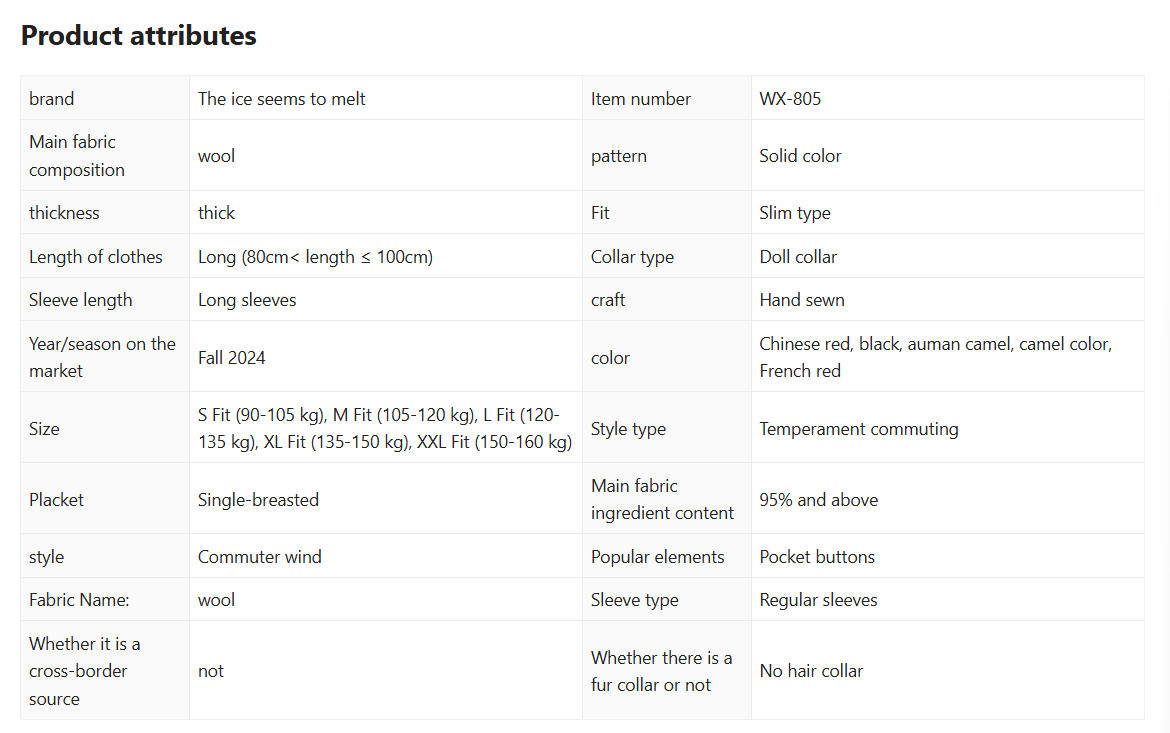
Task: Click the 'Main fabric composition' label
Action: (76, 156)
